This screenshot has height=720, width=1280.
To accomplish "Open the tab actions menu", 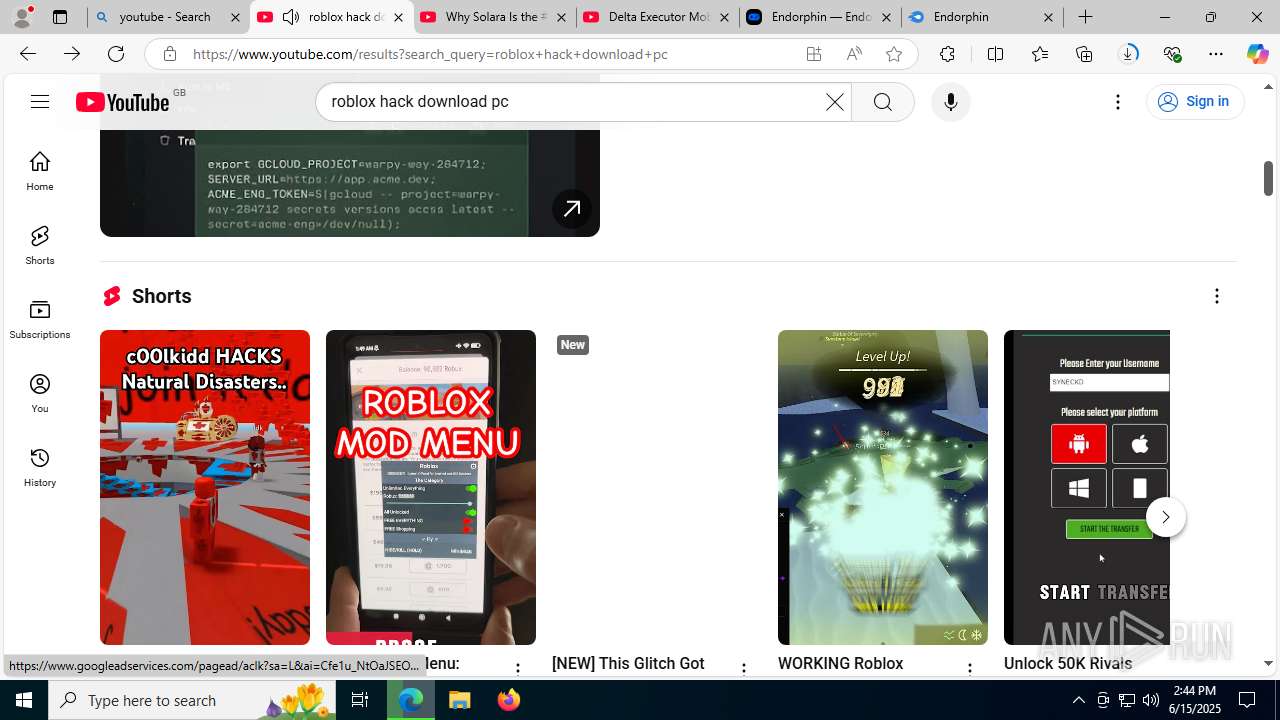I will (60, 17).
